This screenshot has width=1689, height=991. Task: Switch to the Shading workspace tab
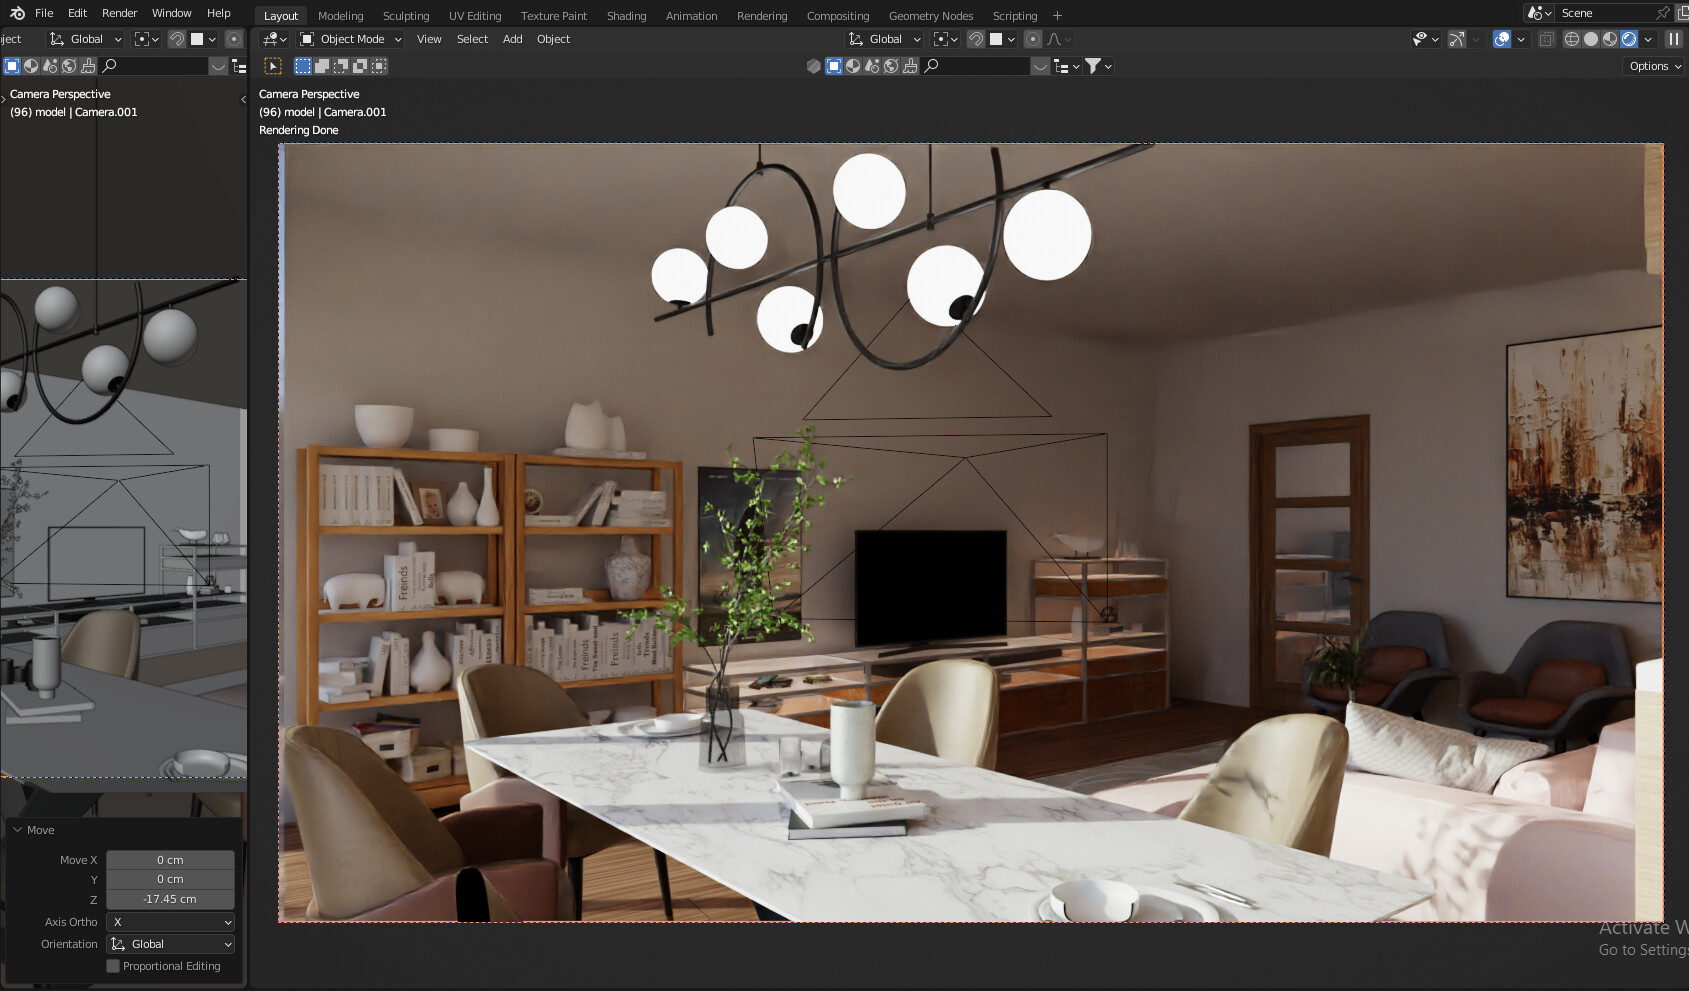point(626,15)
